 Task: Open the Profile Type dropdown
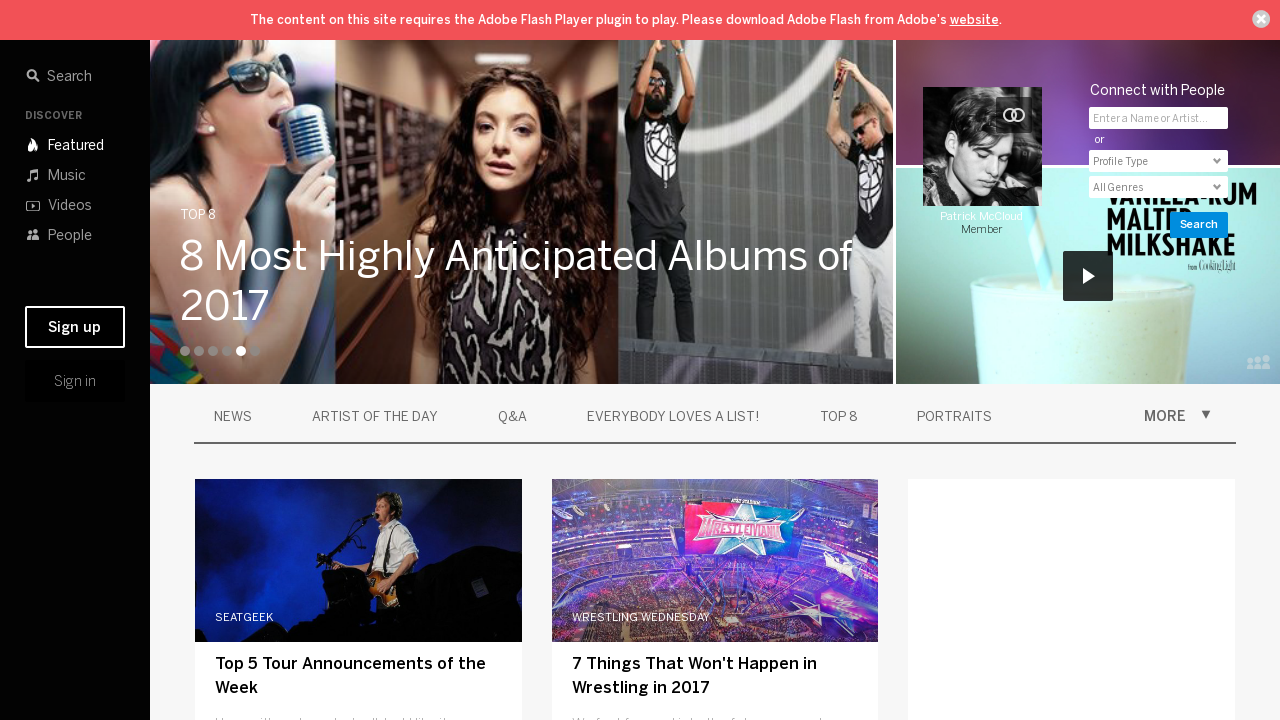point(1158,161)
